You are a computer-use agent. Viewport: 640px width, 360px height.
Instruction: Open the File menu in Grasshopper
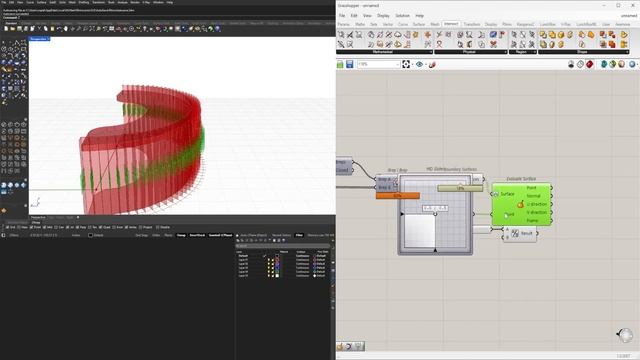point(342,16)
